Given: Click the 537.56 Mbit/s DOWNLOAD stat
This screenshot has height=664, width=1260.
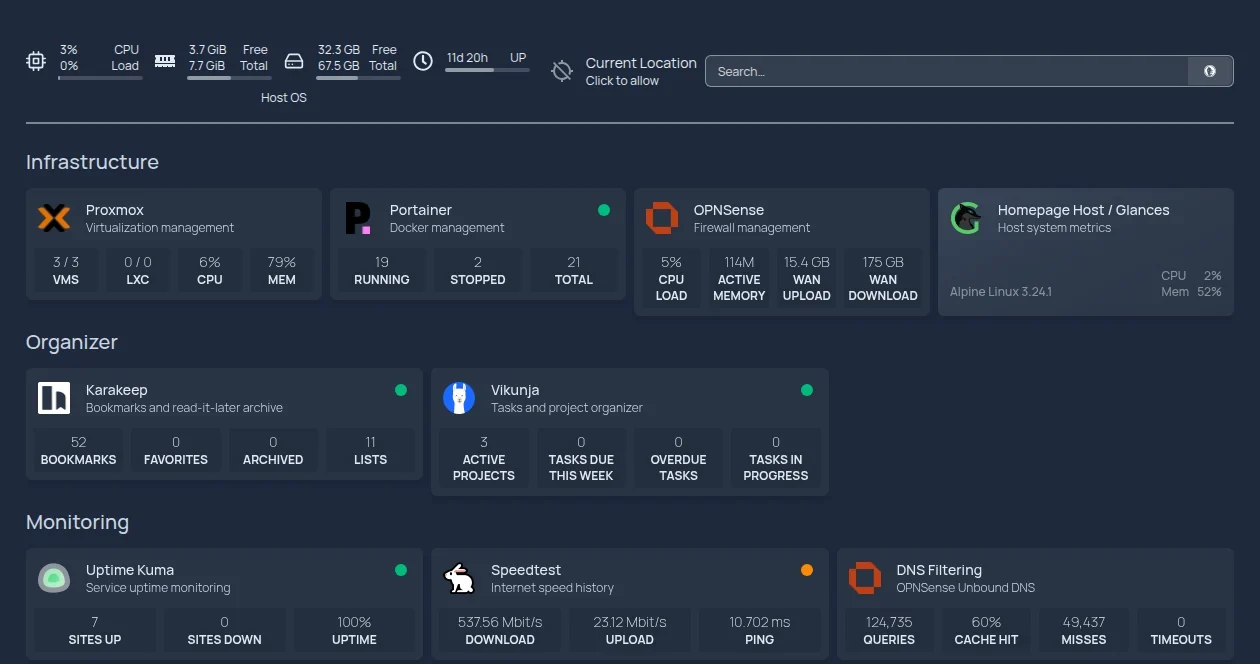Looking at the screenshot, I should tap(500, 630).
